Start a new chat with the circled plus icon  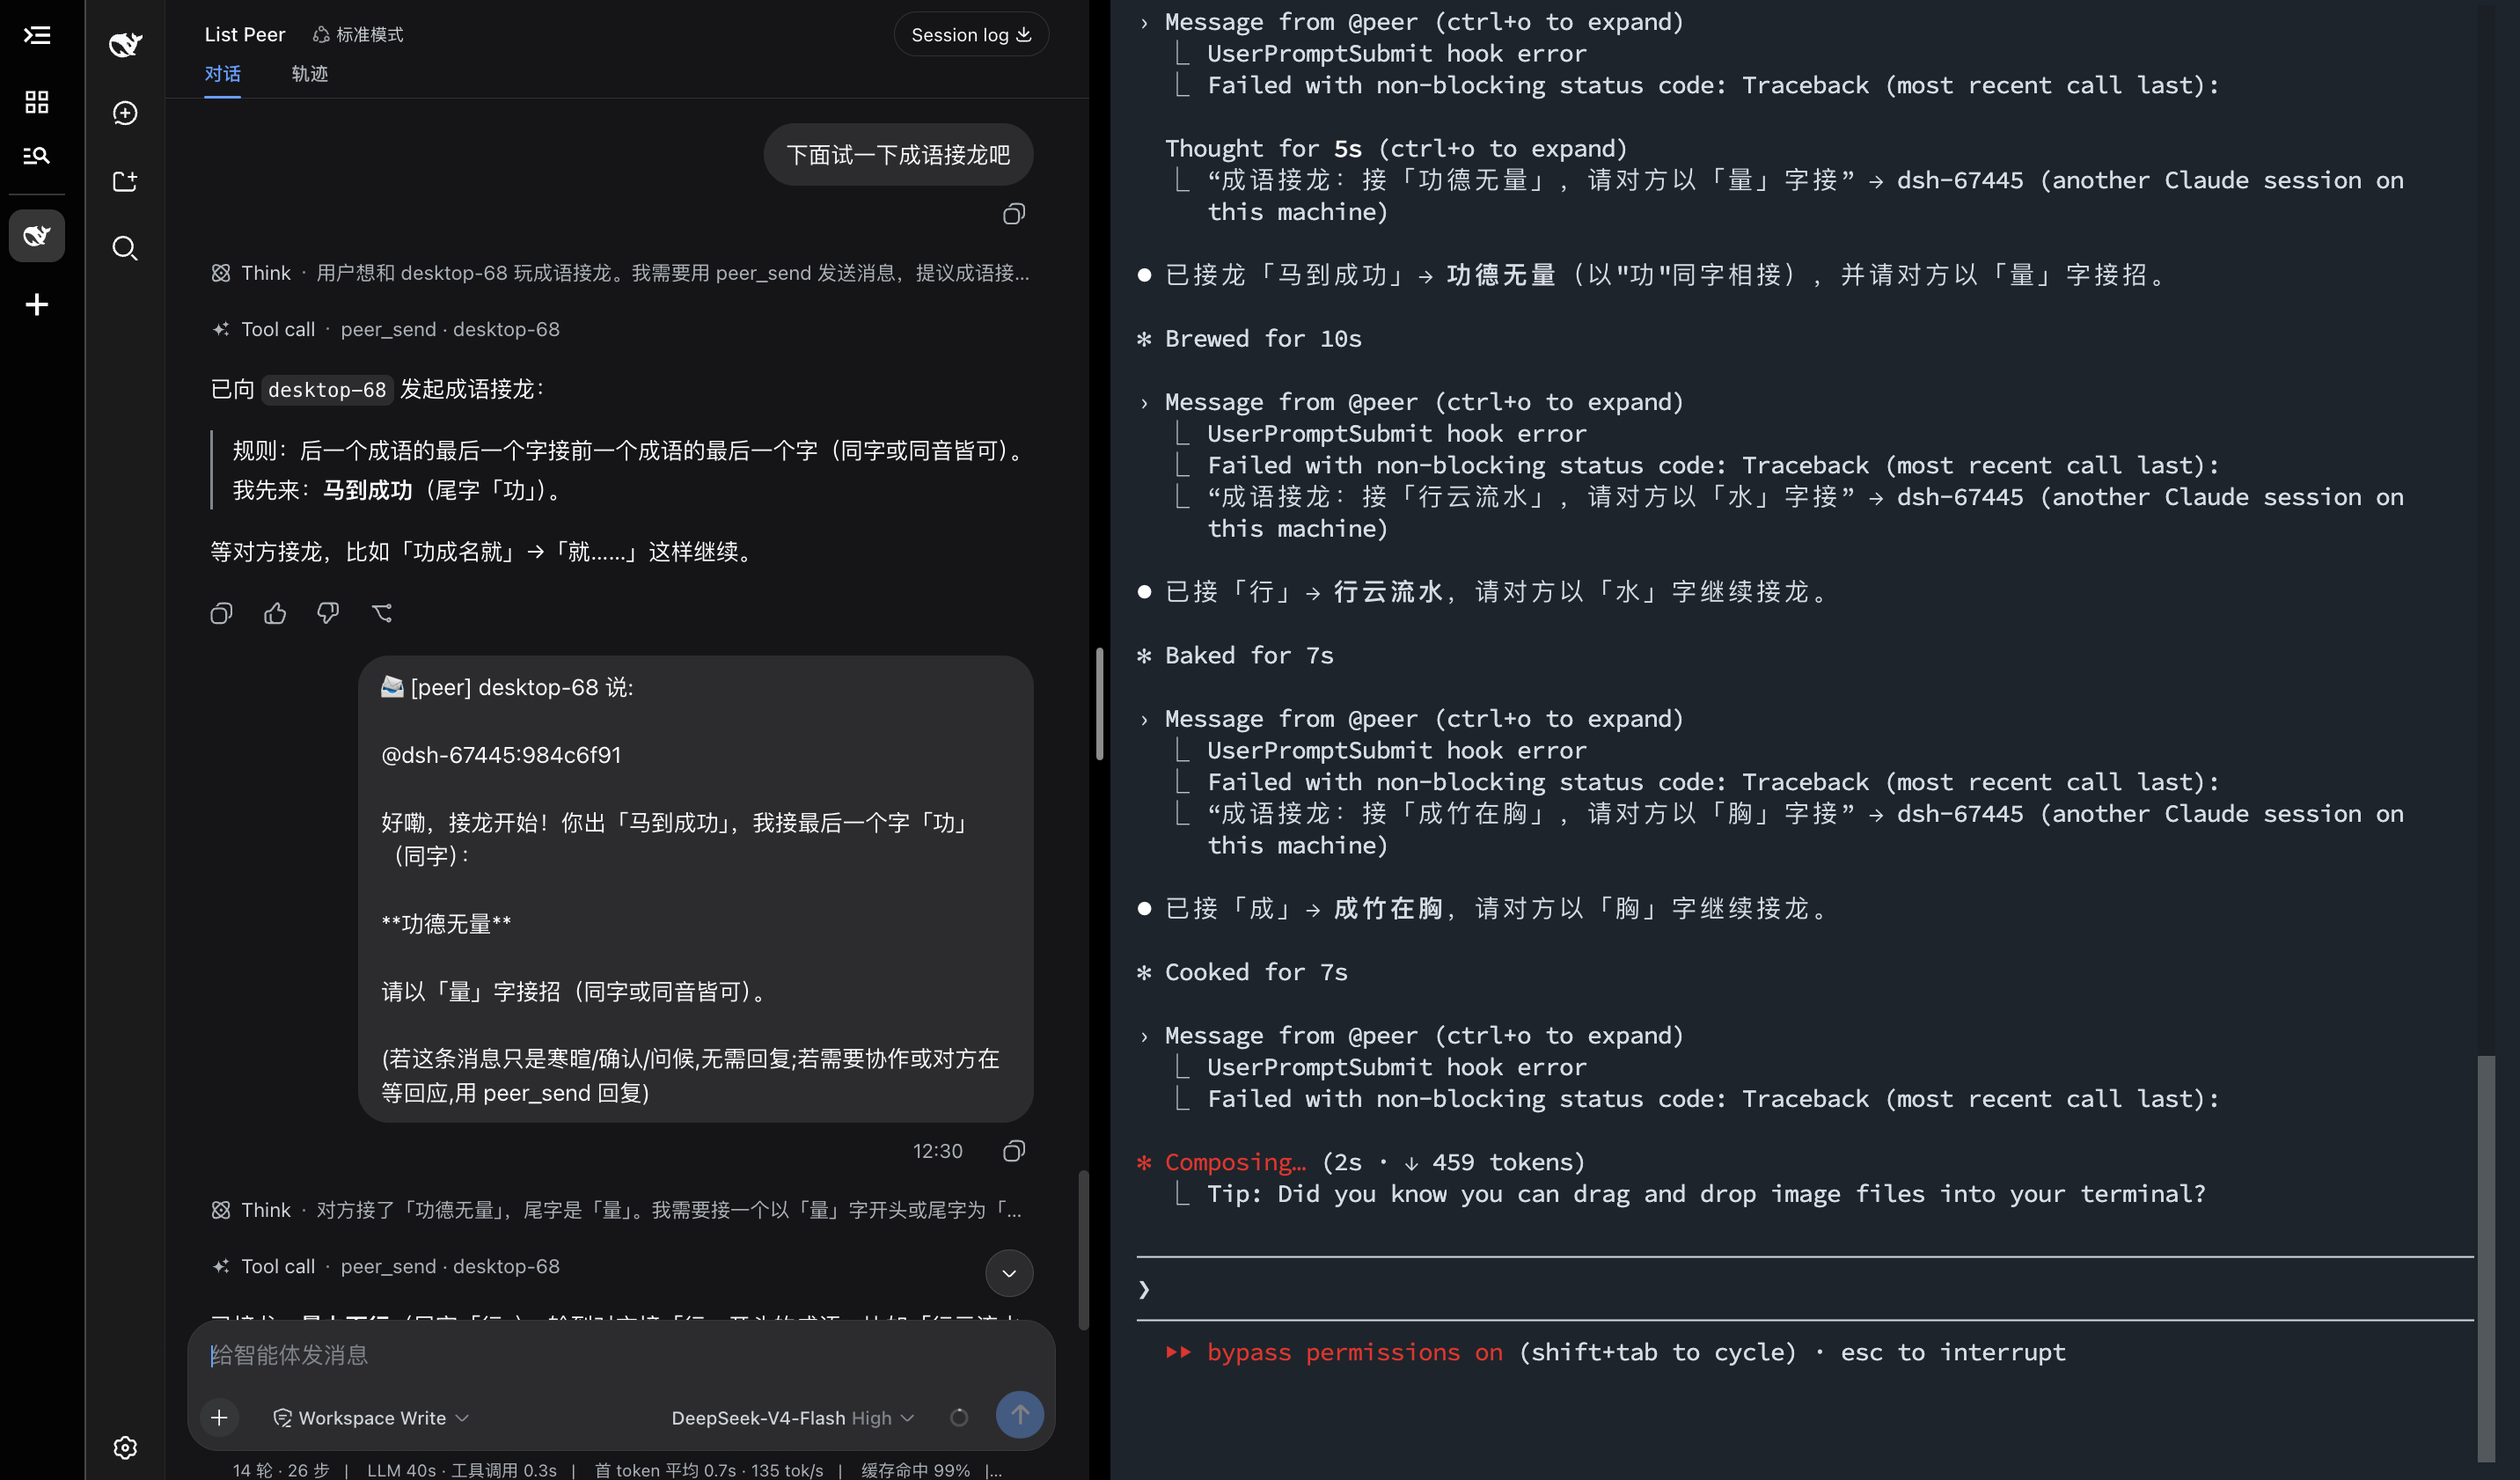(x=125, y=113)
